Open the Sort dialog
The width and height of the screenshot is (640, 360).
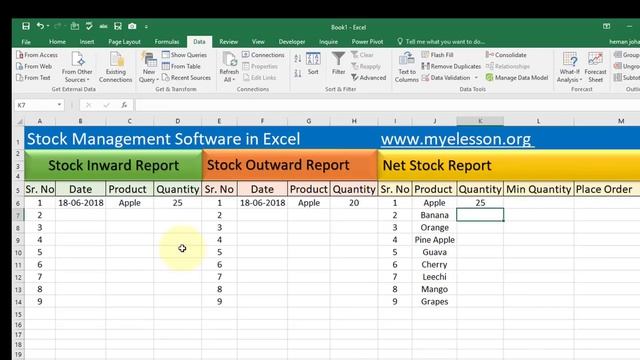(313, 64)
